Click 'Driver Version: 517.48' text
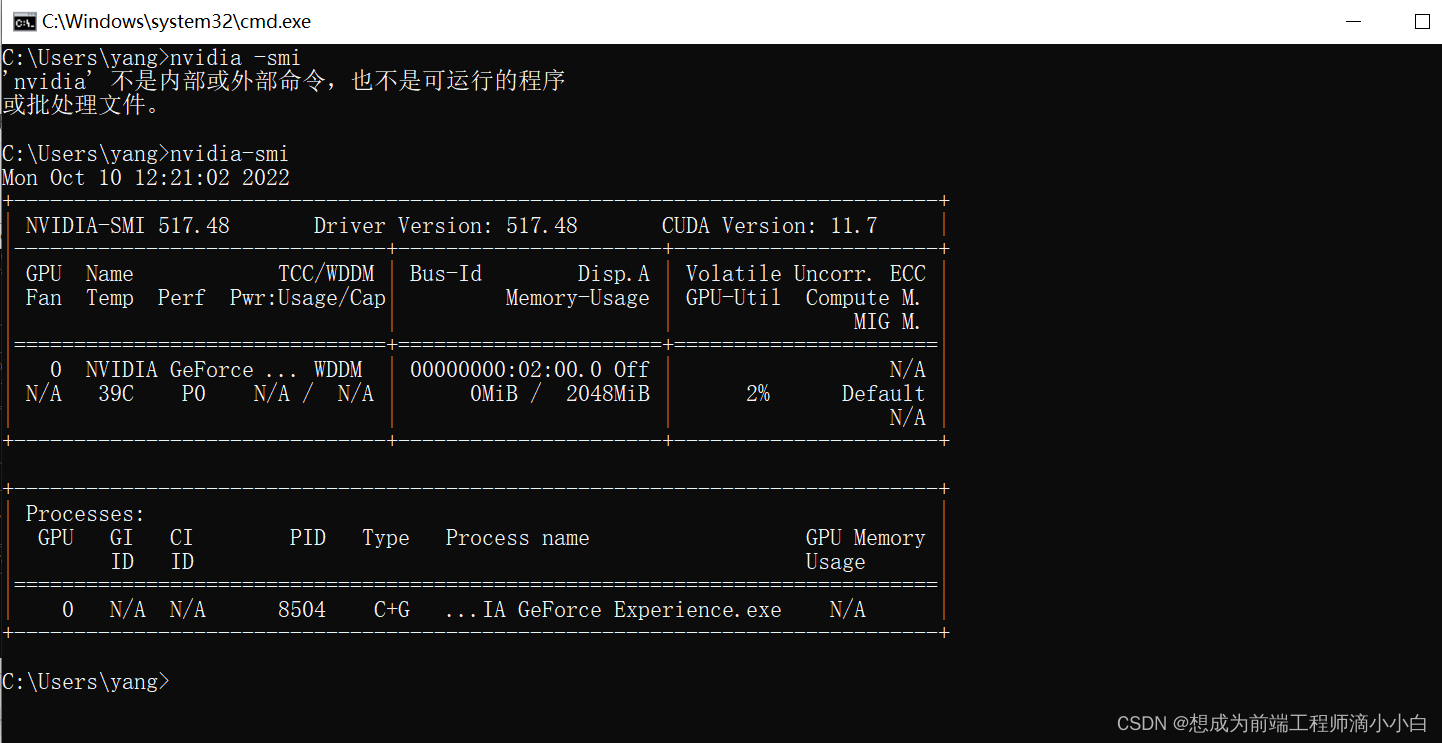The width and height of the screenshot is (1442, 743). 445,226
